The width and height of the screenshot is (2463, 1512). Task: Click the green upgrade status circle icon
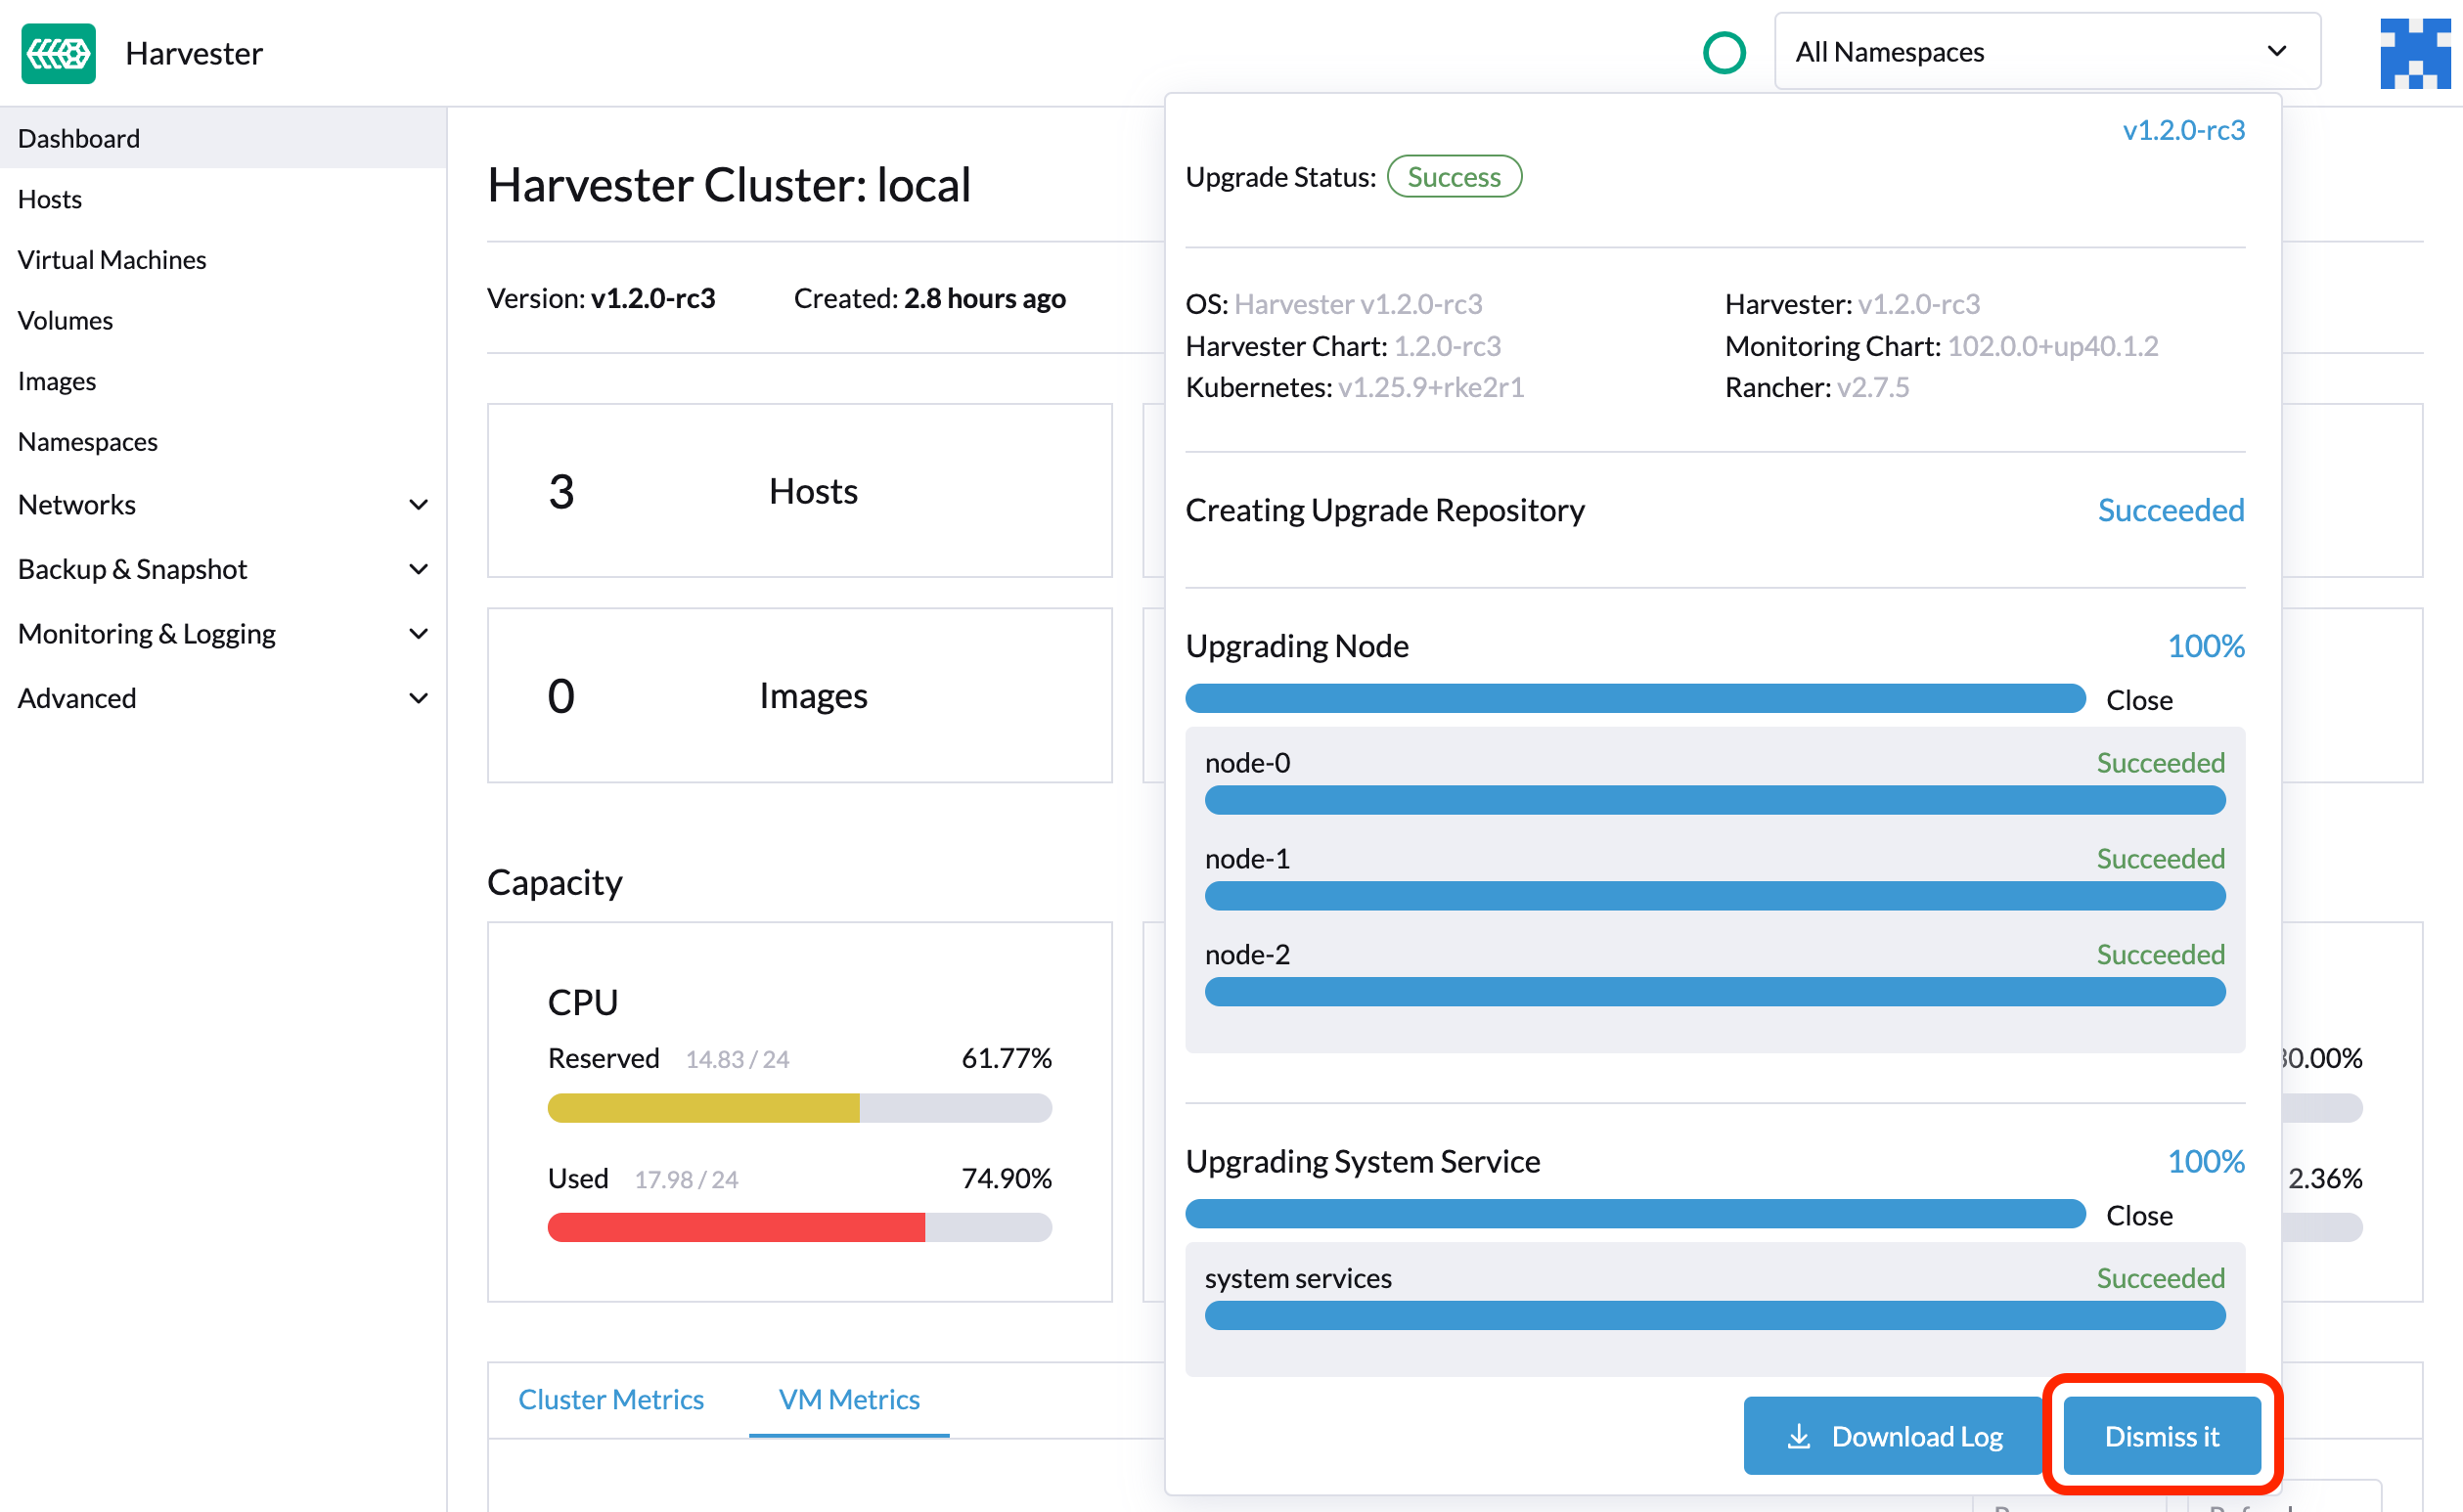pos(1723,53)
